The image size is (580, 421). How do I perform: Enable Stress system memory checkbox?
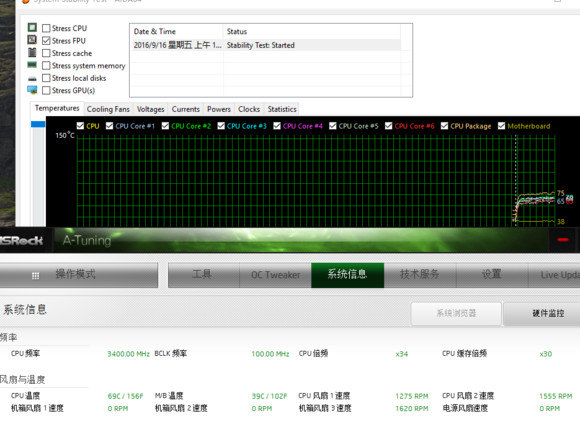46,66
